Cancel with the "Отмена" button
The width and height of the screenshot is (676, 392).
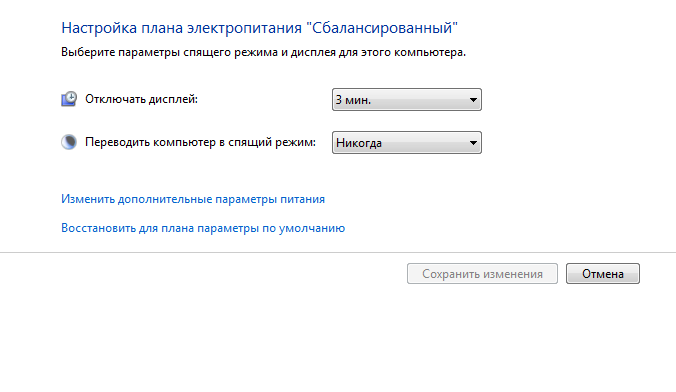603,274
